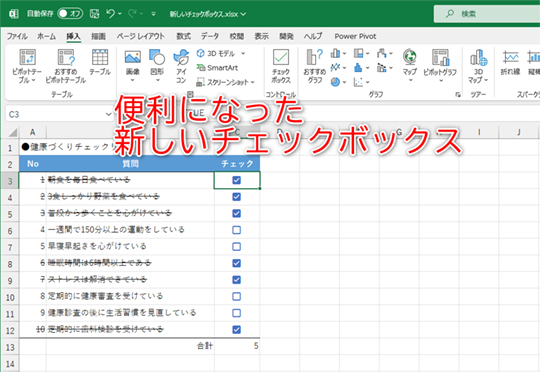540x372 pixels.
Task: Switch to the Developer tab
Action: [x=286, y=36]
